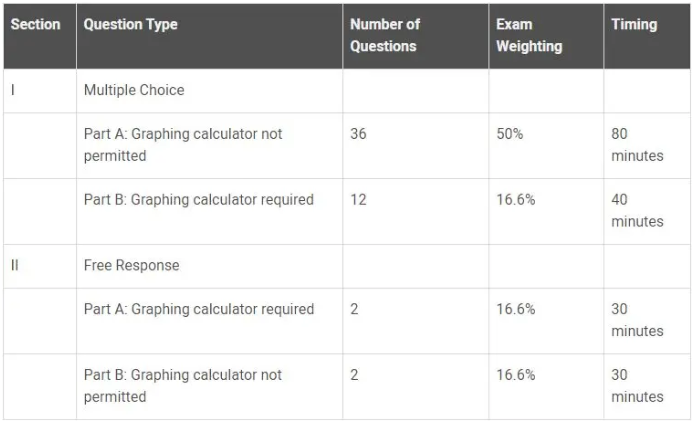Click the Timing column header
This screenshot has height=423, width=694.
[x=634, y=24]
